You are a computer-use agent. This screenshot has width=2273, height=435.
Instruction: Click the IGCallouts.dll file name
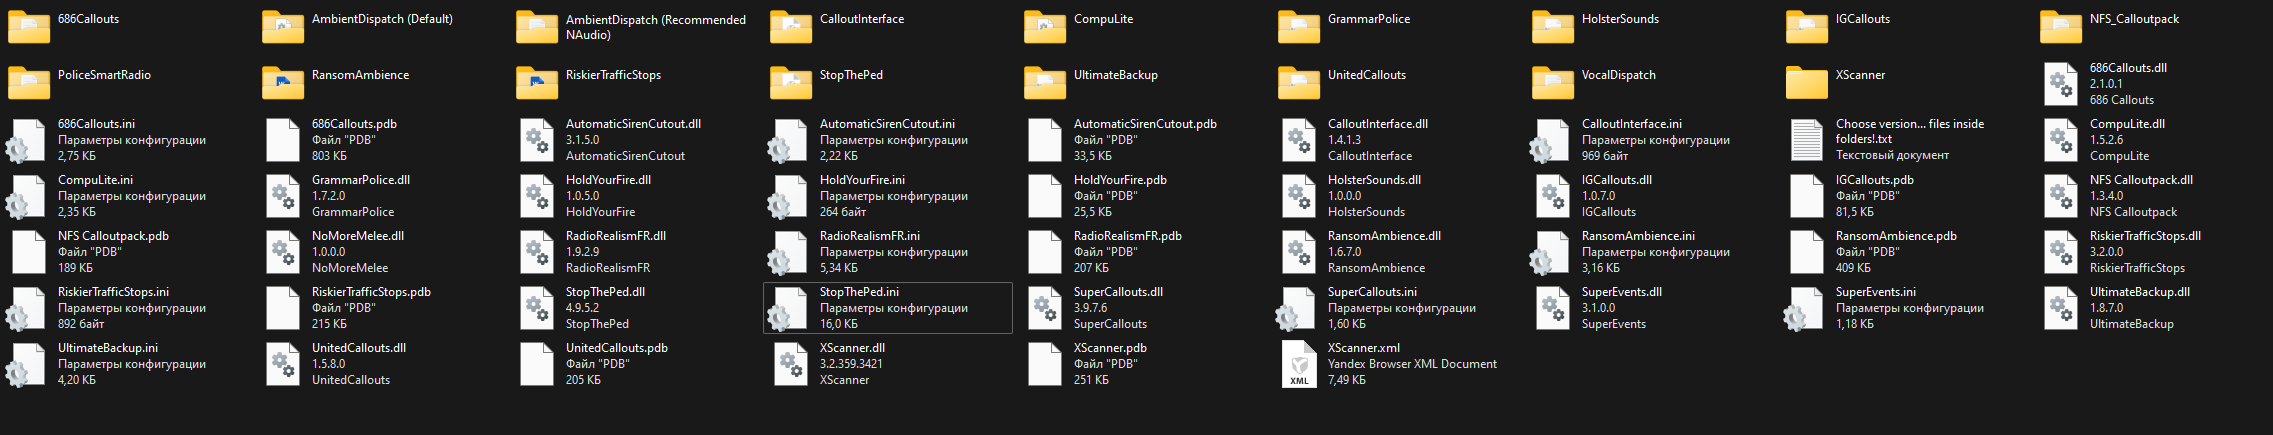pos(1617,180)
